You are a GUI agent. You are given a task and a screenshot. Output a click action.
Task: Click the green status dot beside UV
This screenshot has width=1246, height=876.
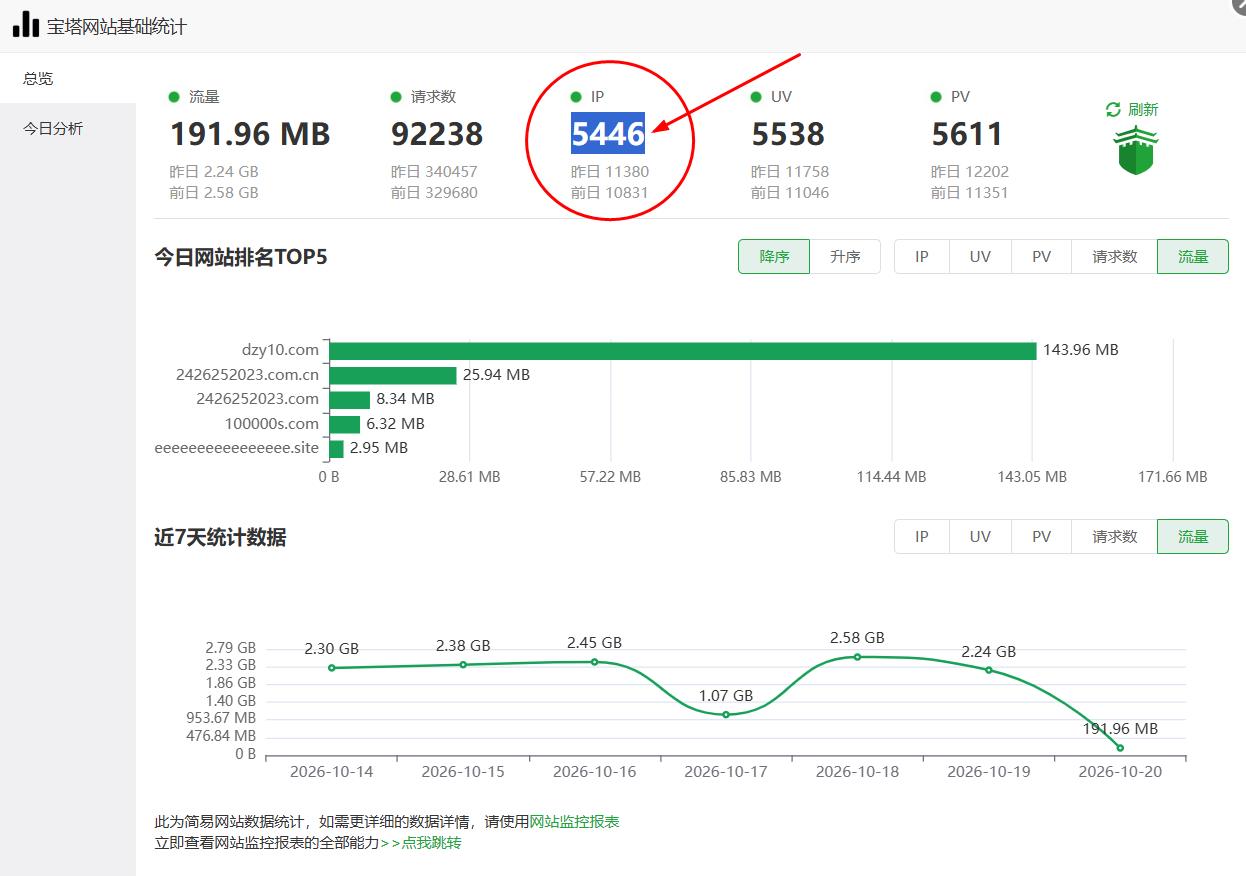[756, 97]
